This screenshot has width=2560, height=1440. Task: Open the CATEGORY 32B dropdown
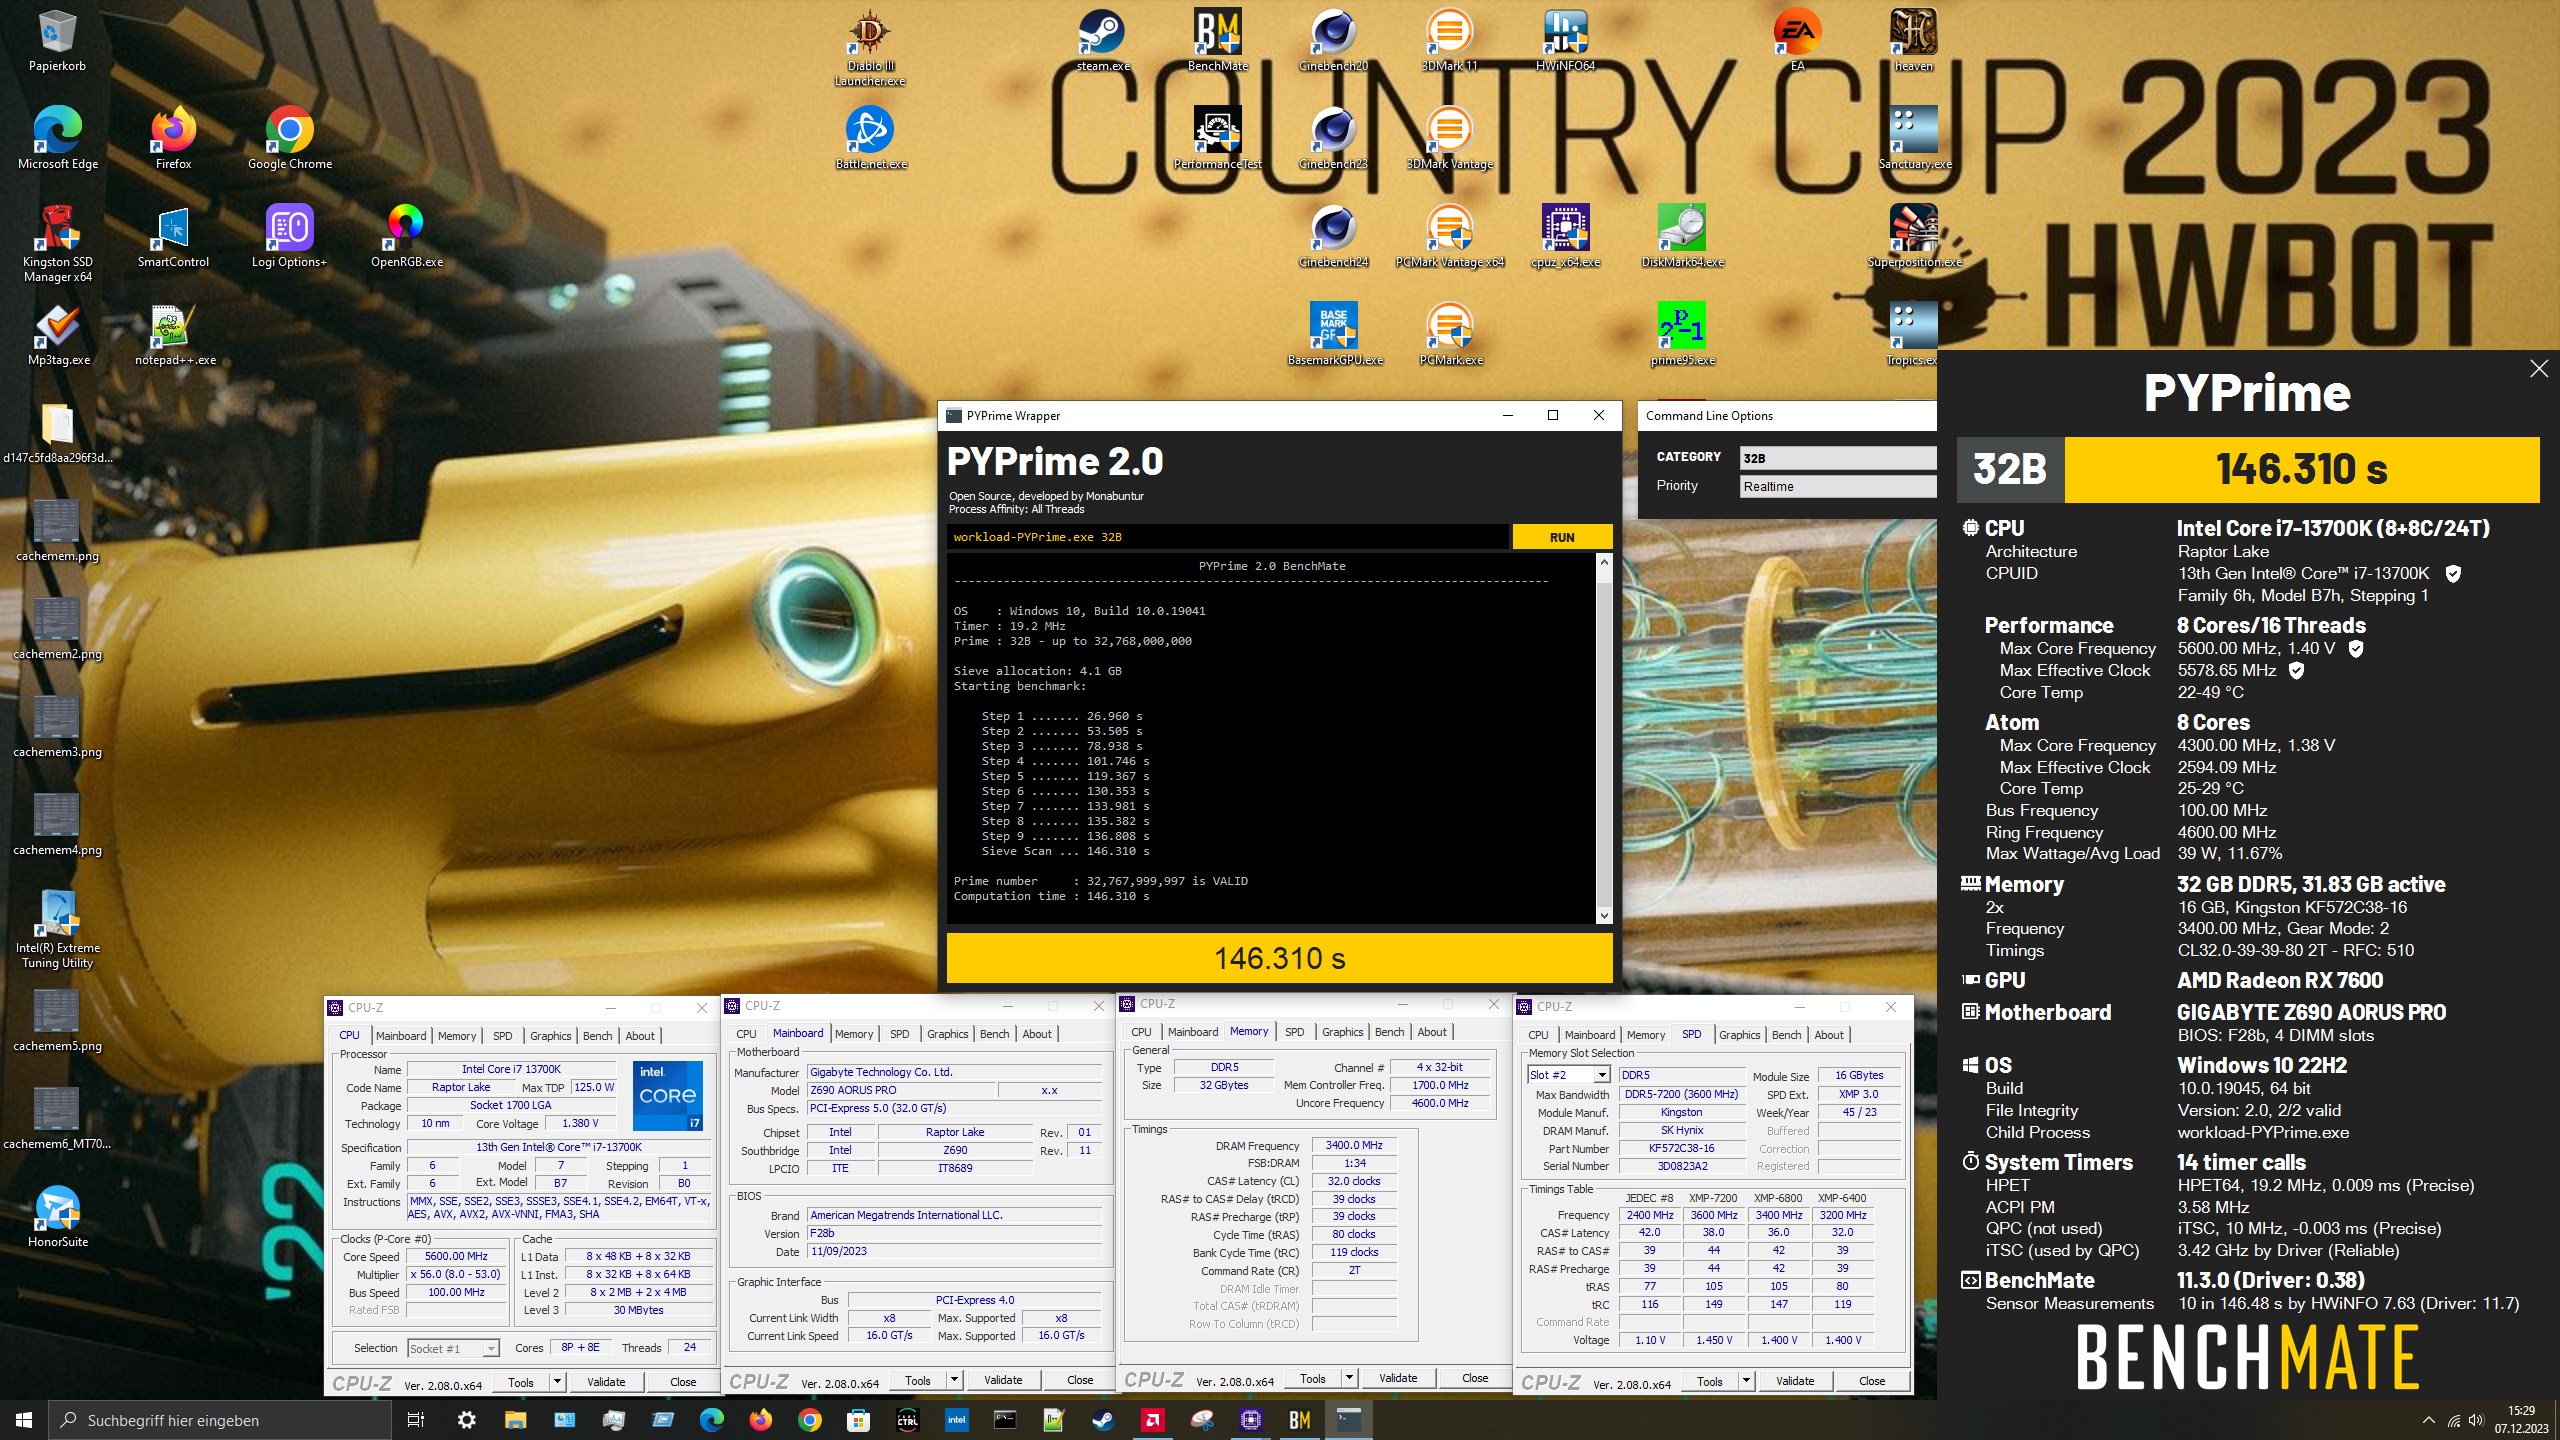[1838, 458]
